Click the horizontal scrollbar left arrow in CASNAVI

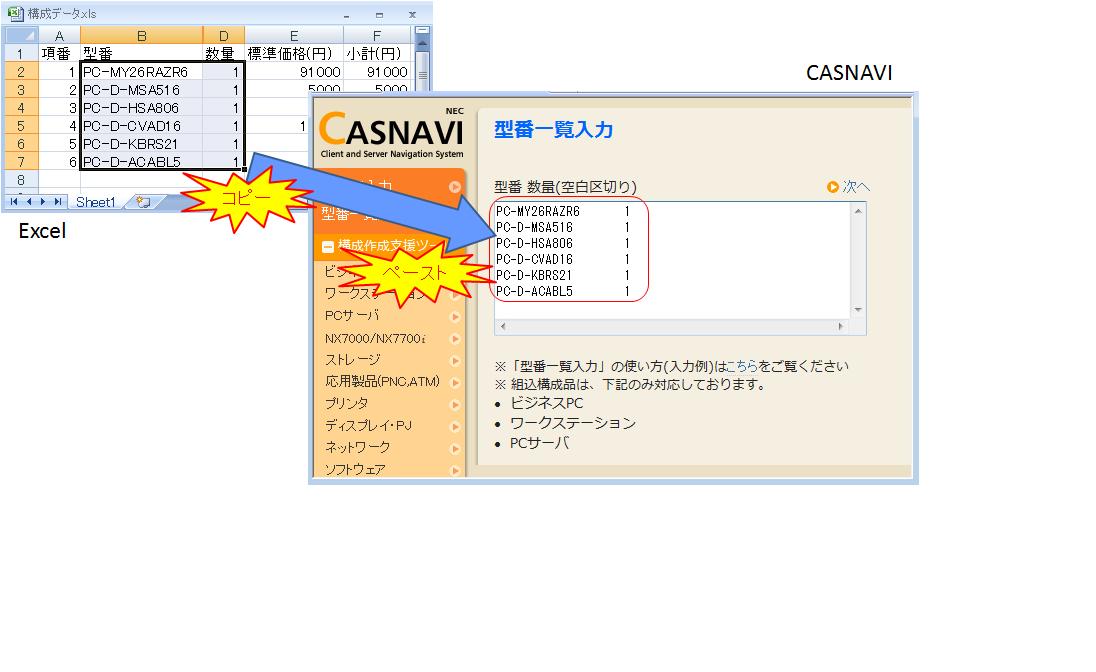(503, 327)
